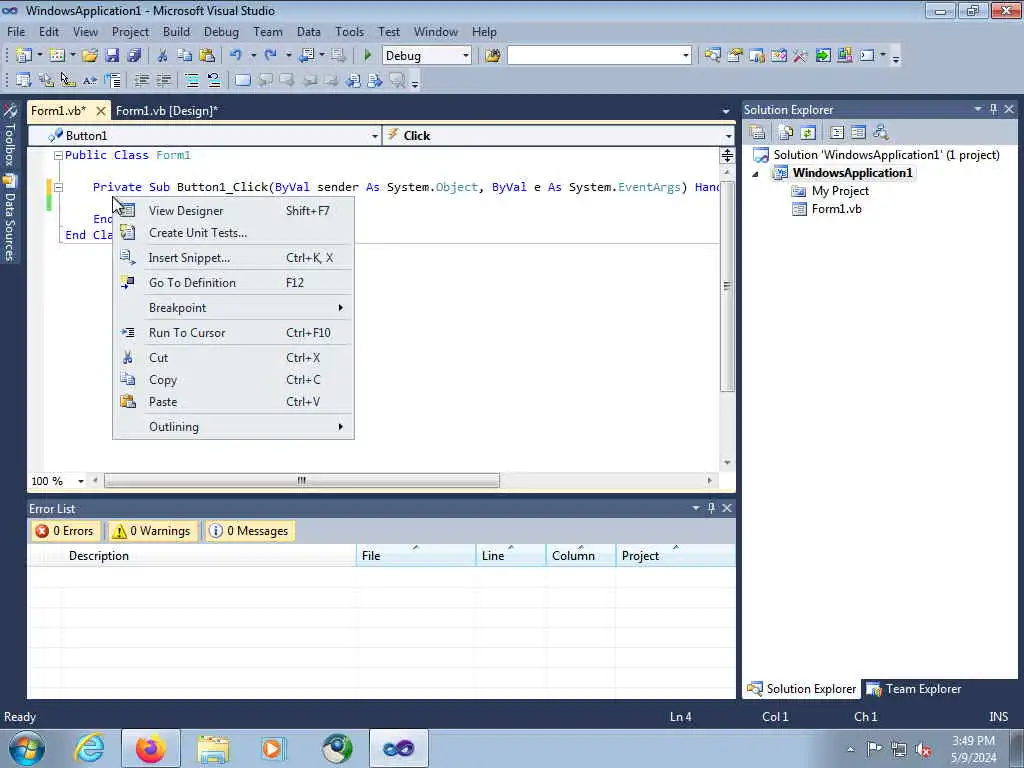Sort by the Project column header
Image resolution: width=1024 pixels, height=768 pixels.
point(675,556)
